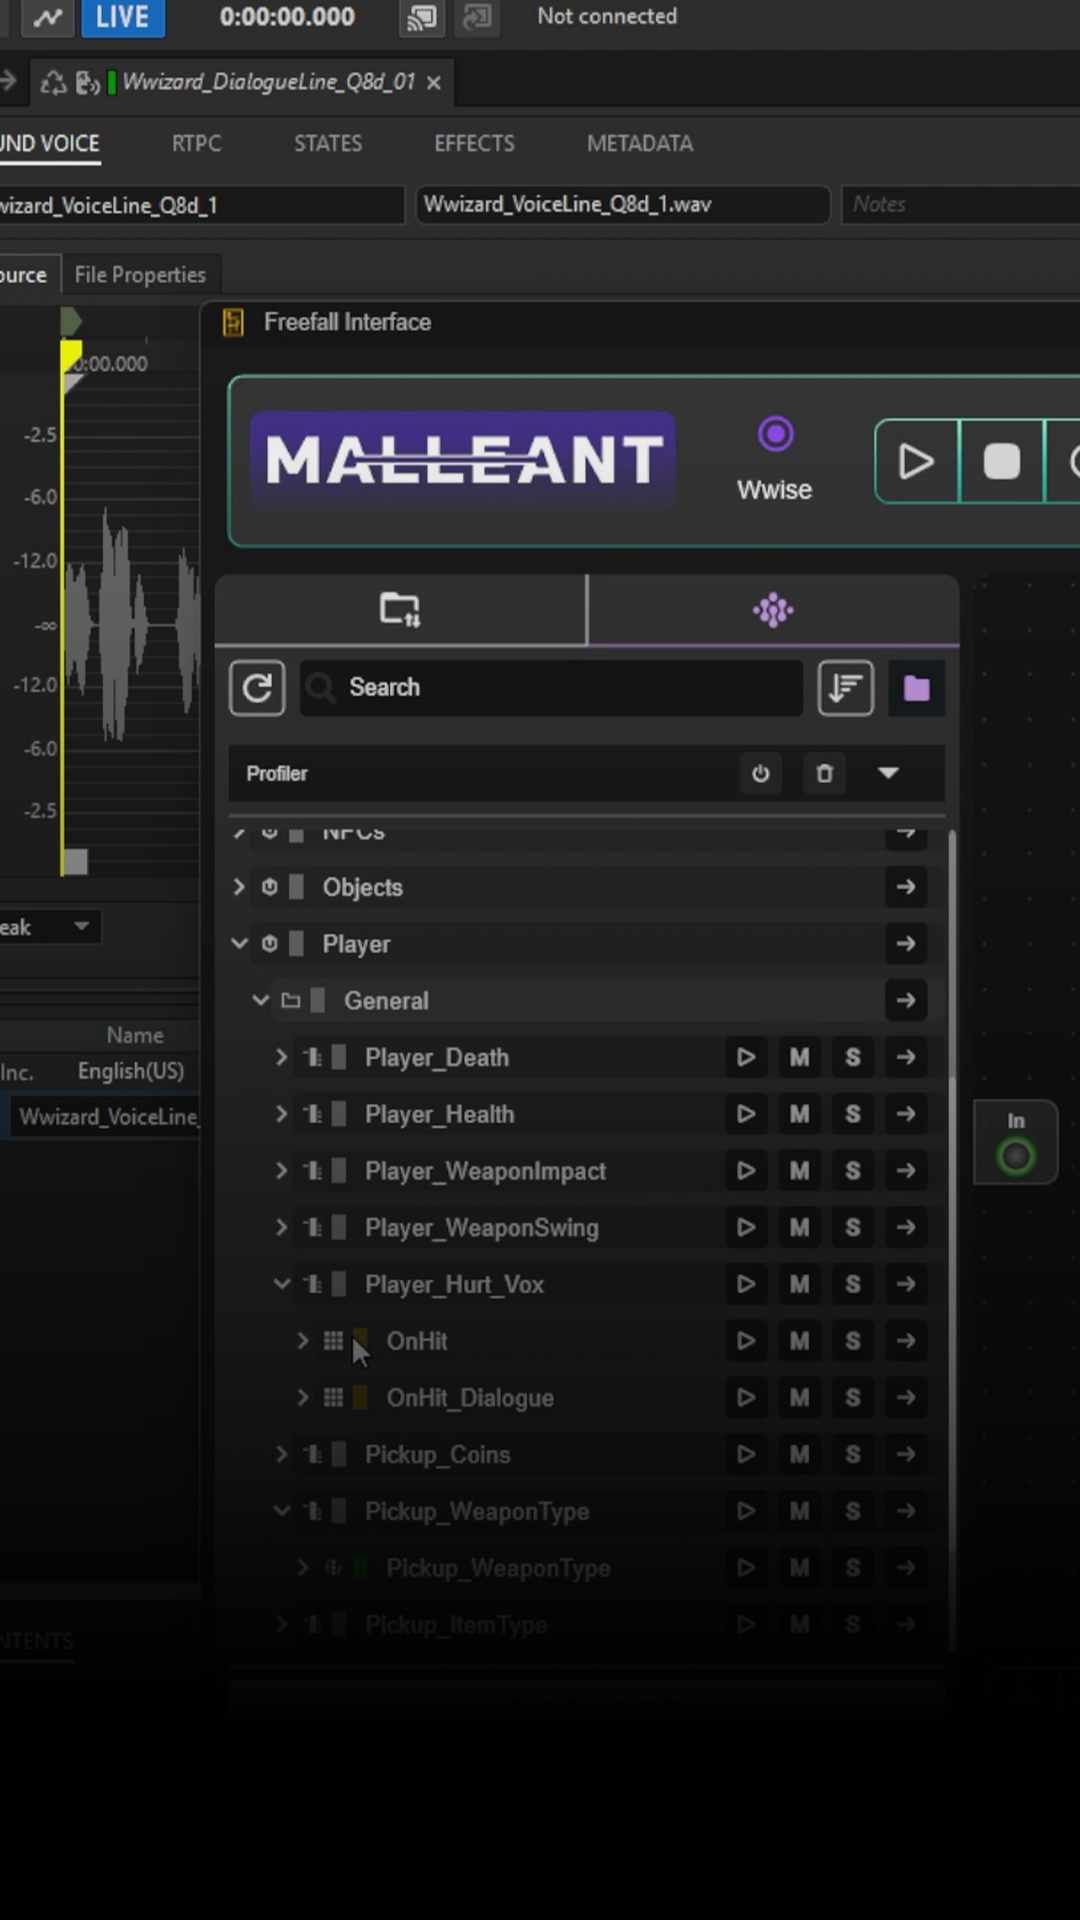Play the OnHit container
This screenshot has width=1080, height=1920.
746,1341
